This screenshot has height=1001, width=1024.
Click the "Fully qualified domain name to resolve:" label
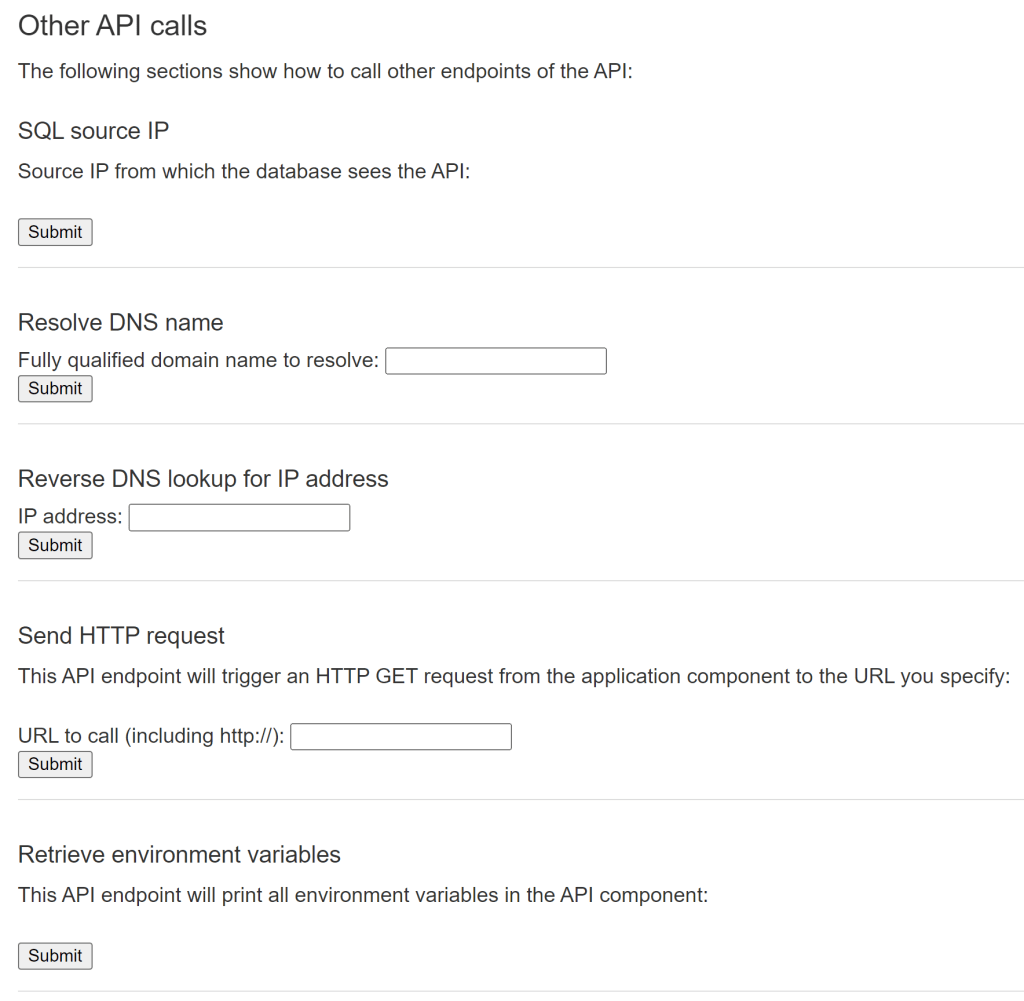(x=198, y=360)
